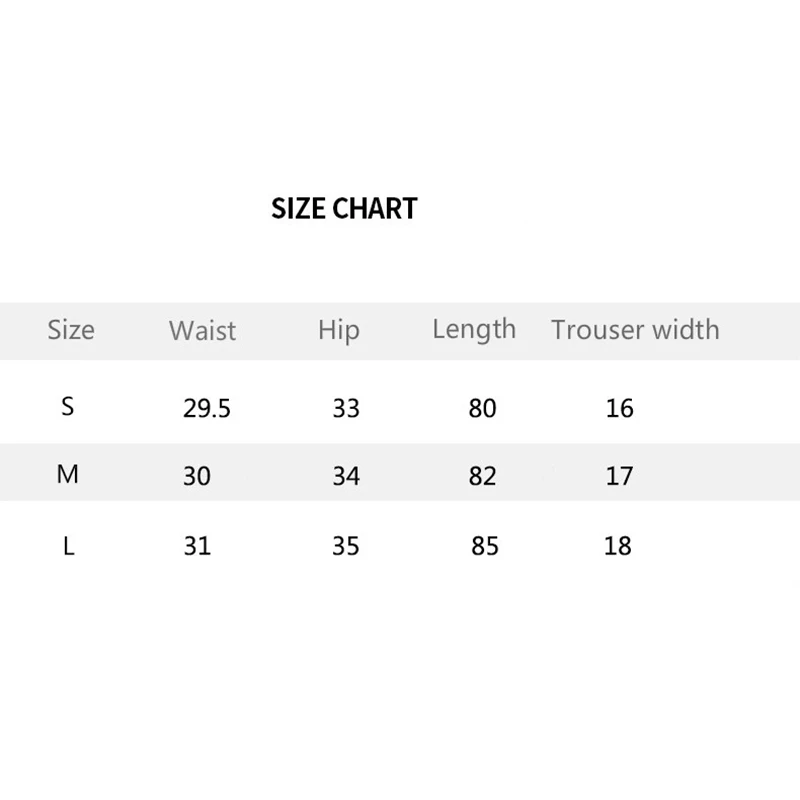Select the M size row label
Viewport: 800px width, 800px height.
coord(68,475)
